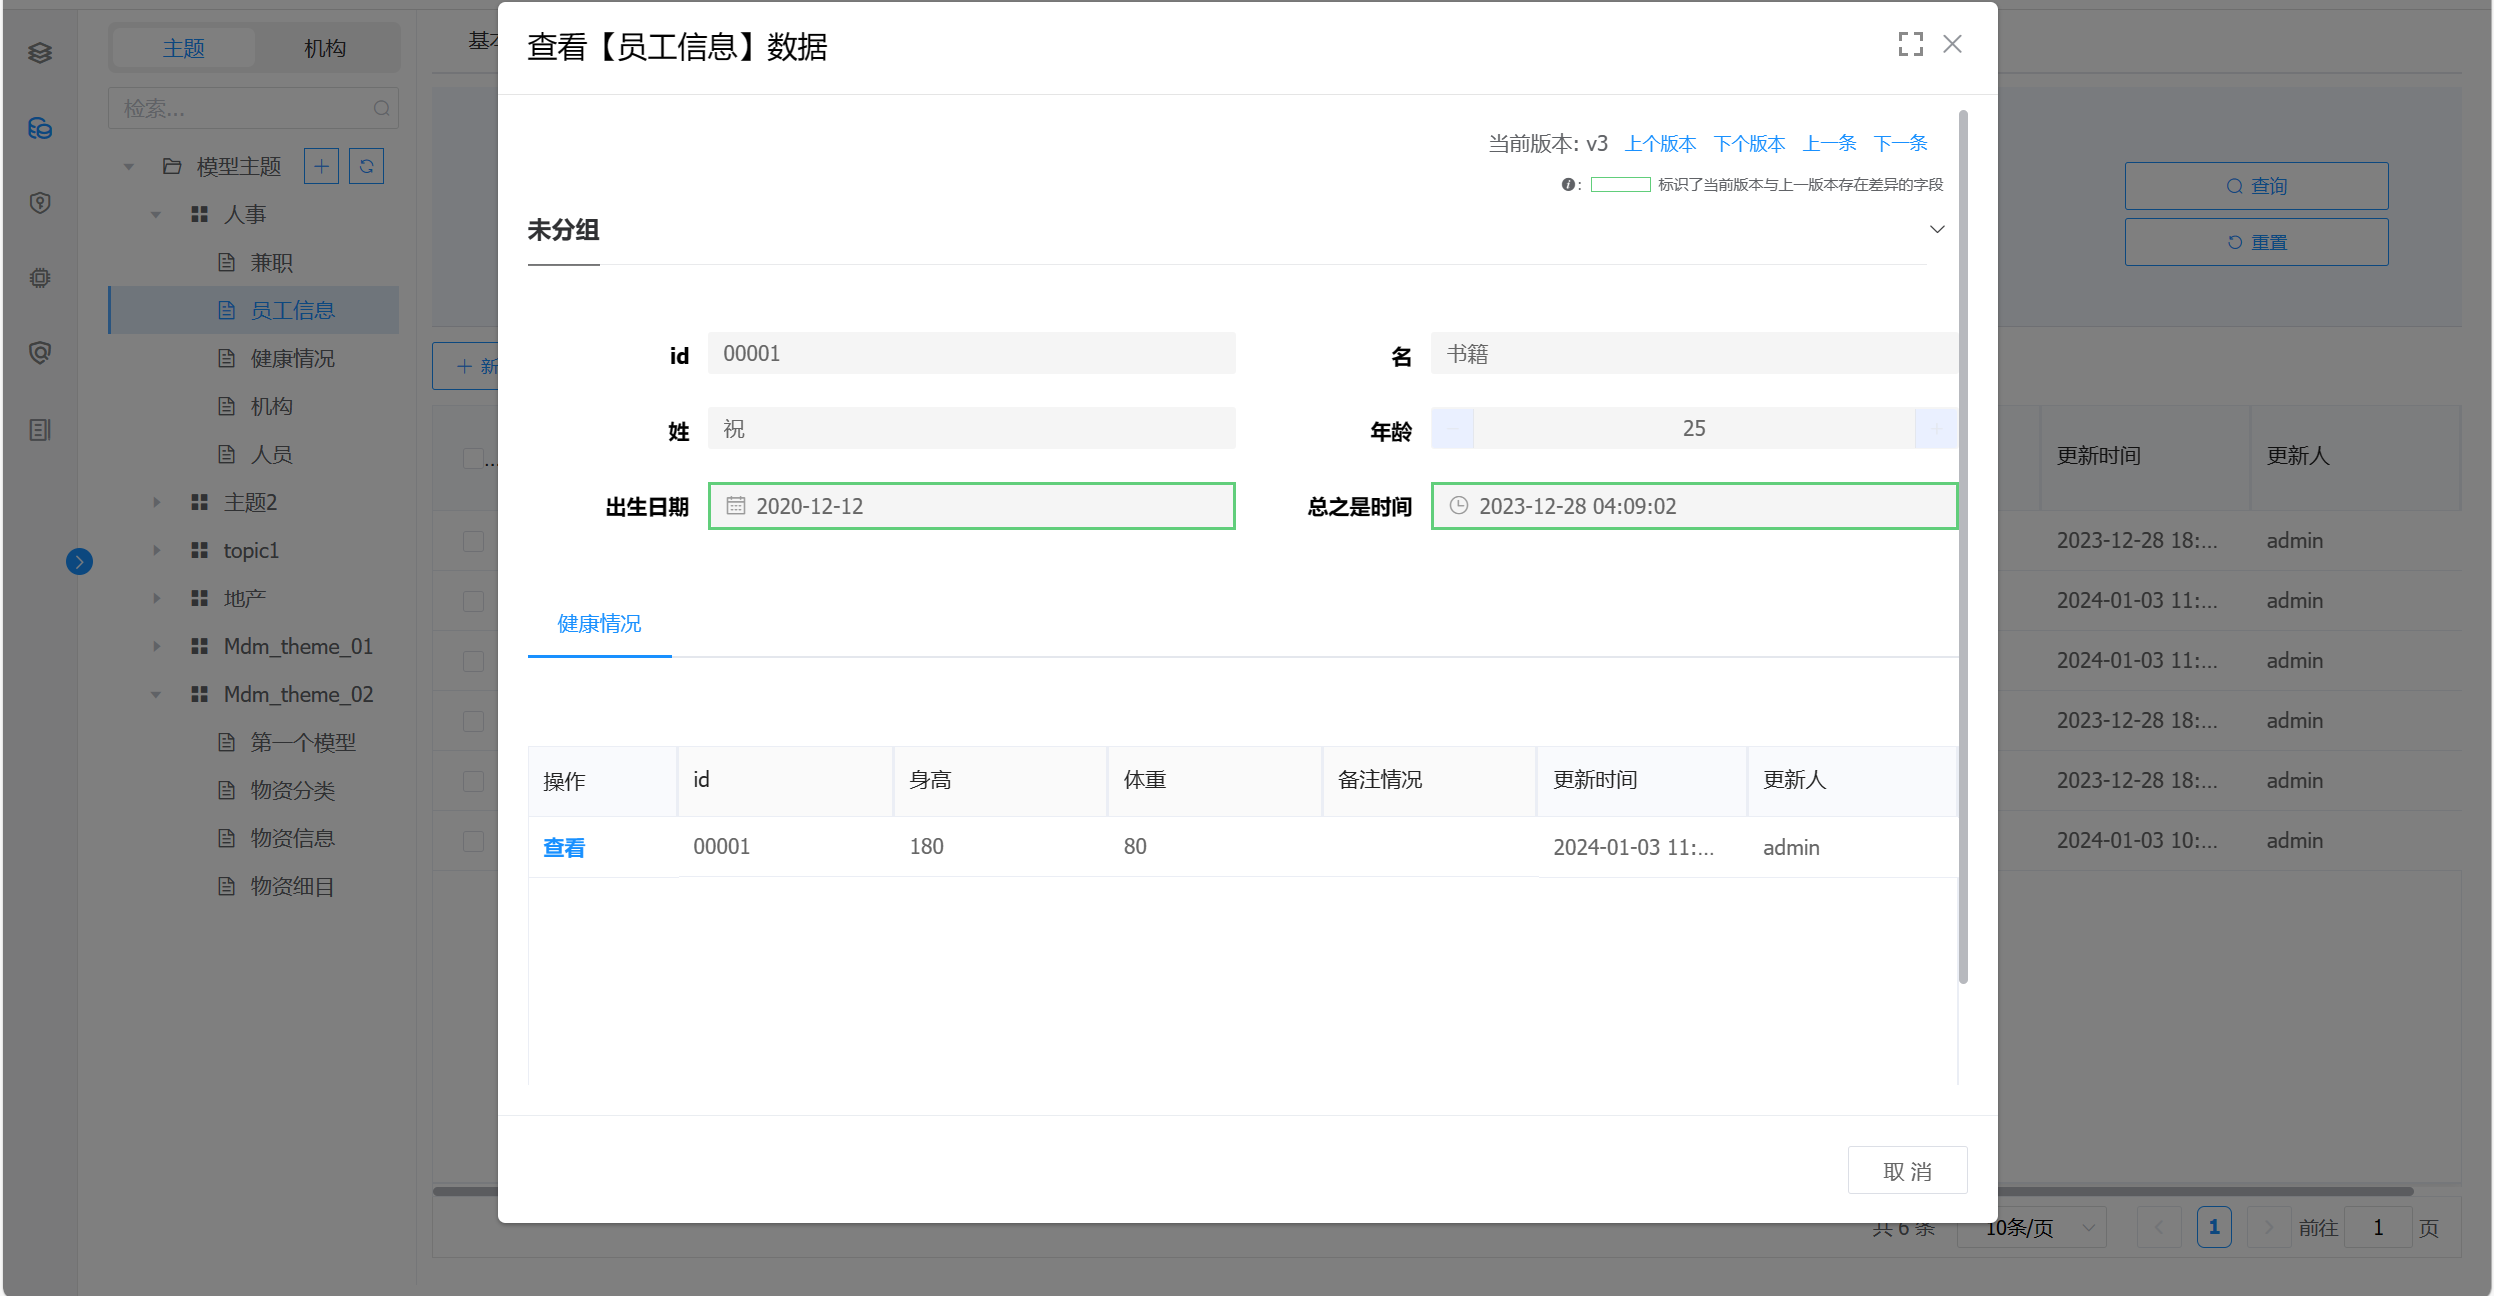Click the search magnifier in the tree search box
This screenshot has width=2494, height=1296.
point(381,108)
